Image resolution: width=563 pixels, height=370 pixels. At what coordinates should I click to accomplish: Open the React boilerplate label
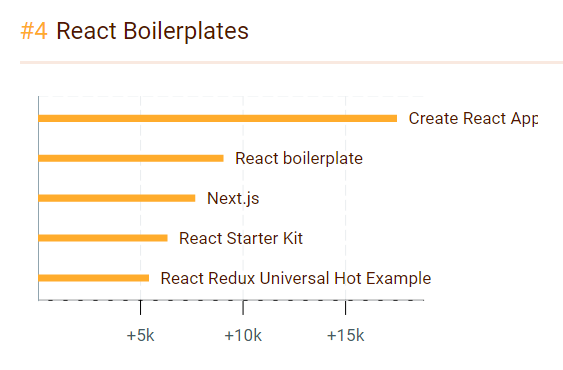299,158
